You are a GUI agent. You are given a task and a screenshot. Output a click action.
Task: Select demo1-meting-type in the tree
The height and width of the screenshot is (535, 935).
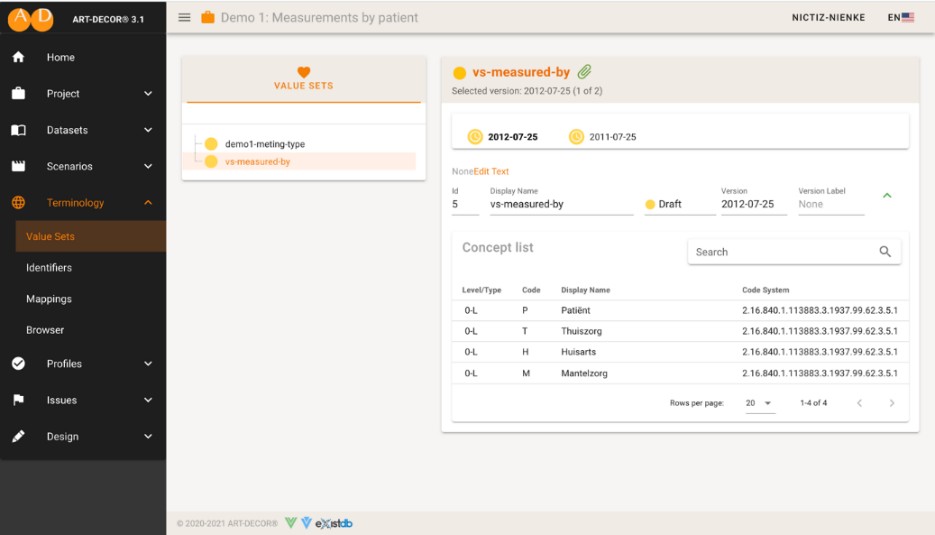[264, 144]
